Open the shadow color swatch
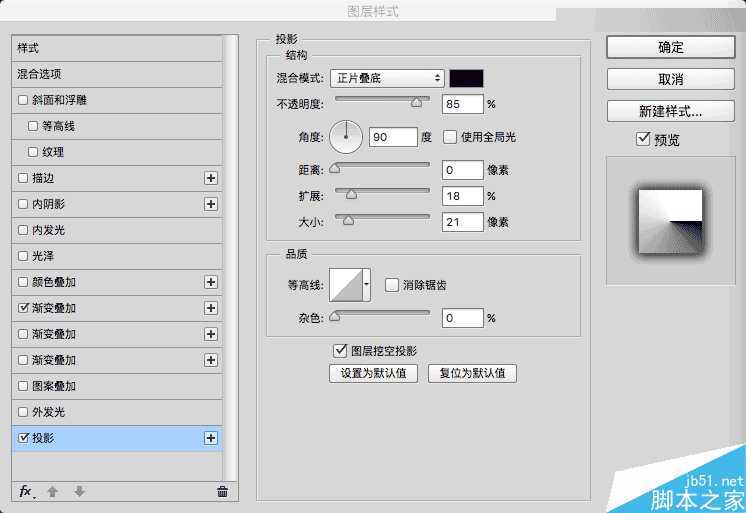 click(466, 78)
